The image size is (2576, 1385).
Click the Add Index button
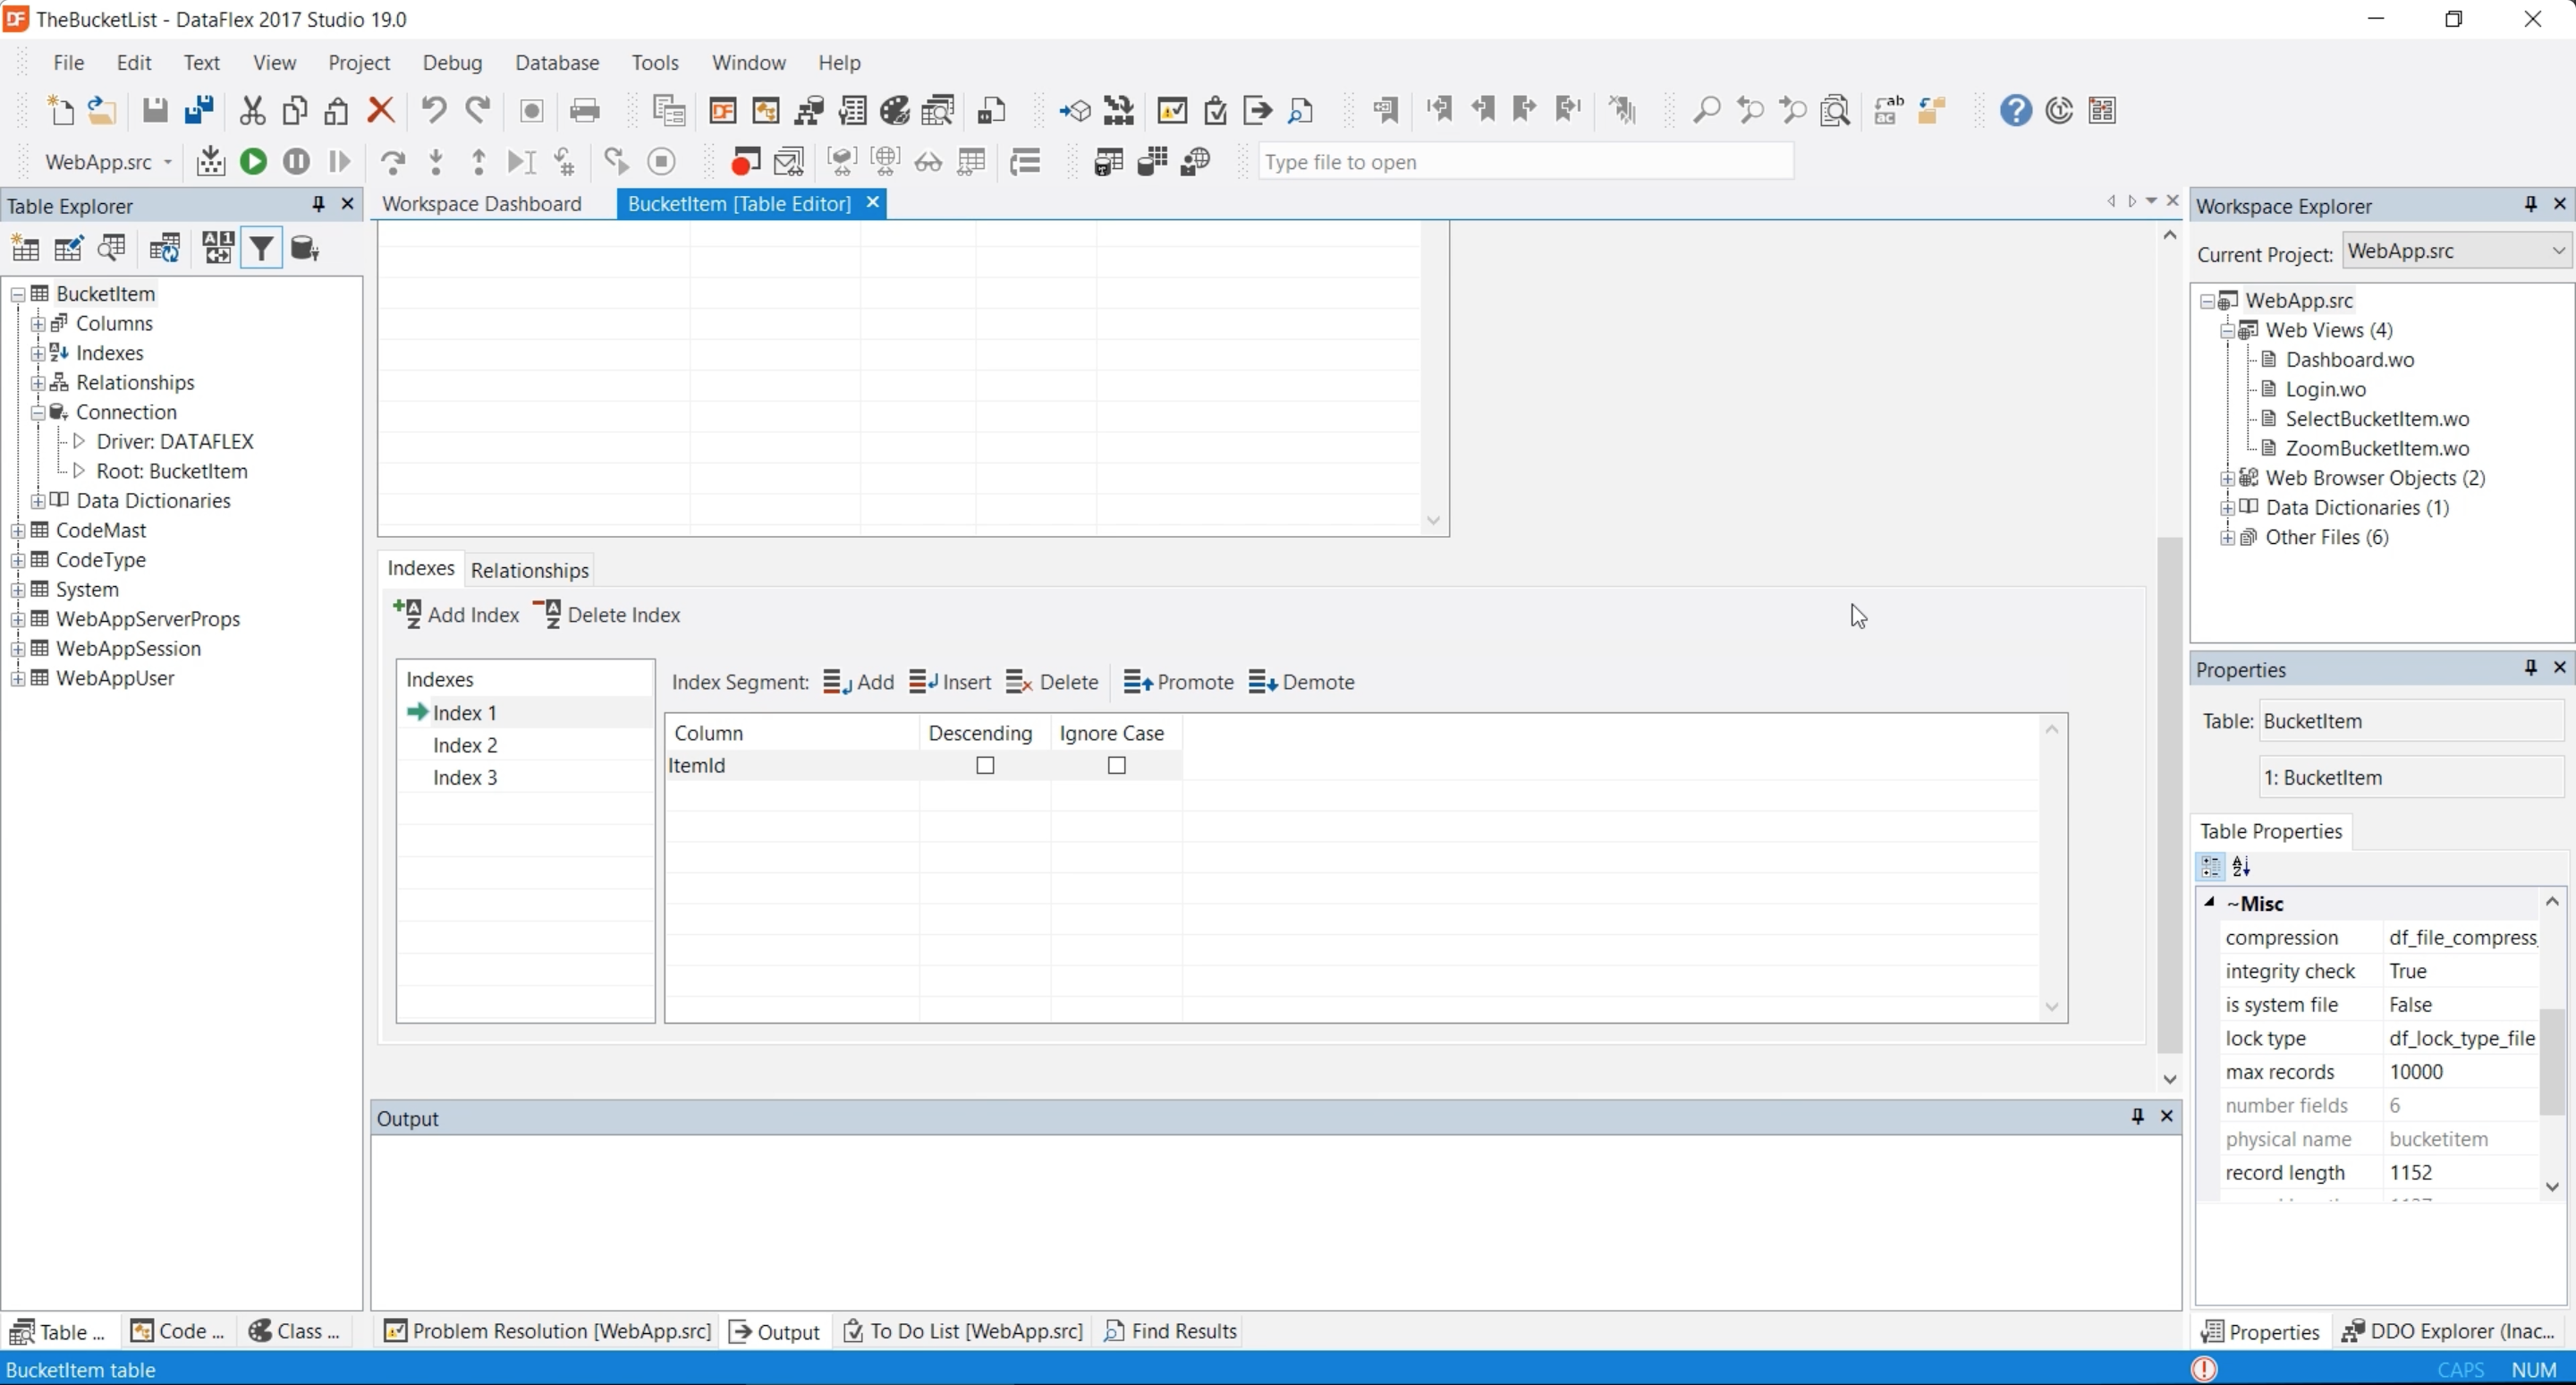click(456, 615)
